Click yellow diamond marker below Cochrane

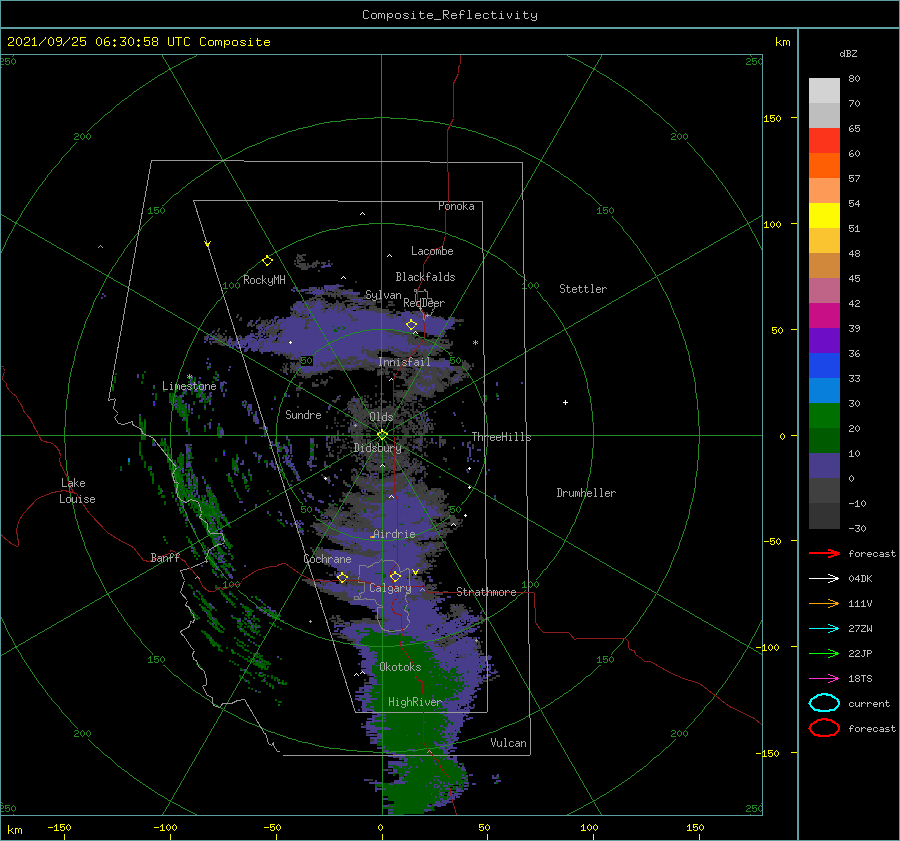point(342,577)
